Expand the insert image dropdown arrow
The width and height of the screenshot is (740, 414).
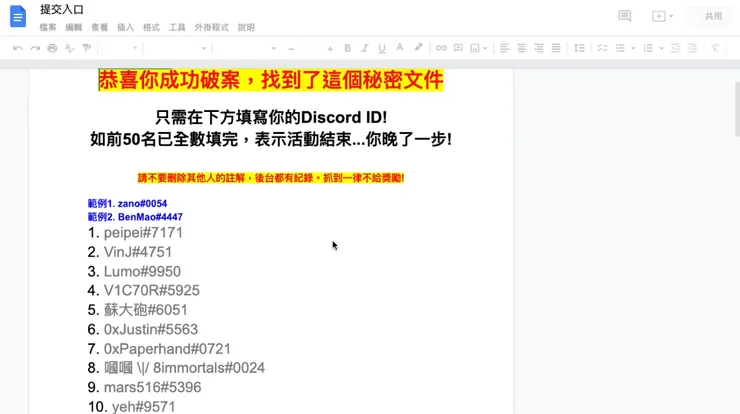(x=485, y=49)
